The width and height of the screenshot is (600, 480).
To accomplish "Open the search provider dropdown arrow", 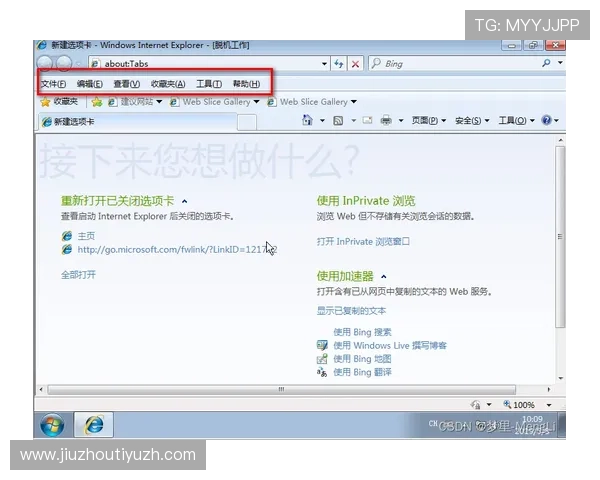I will (x=560, y=63).
